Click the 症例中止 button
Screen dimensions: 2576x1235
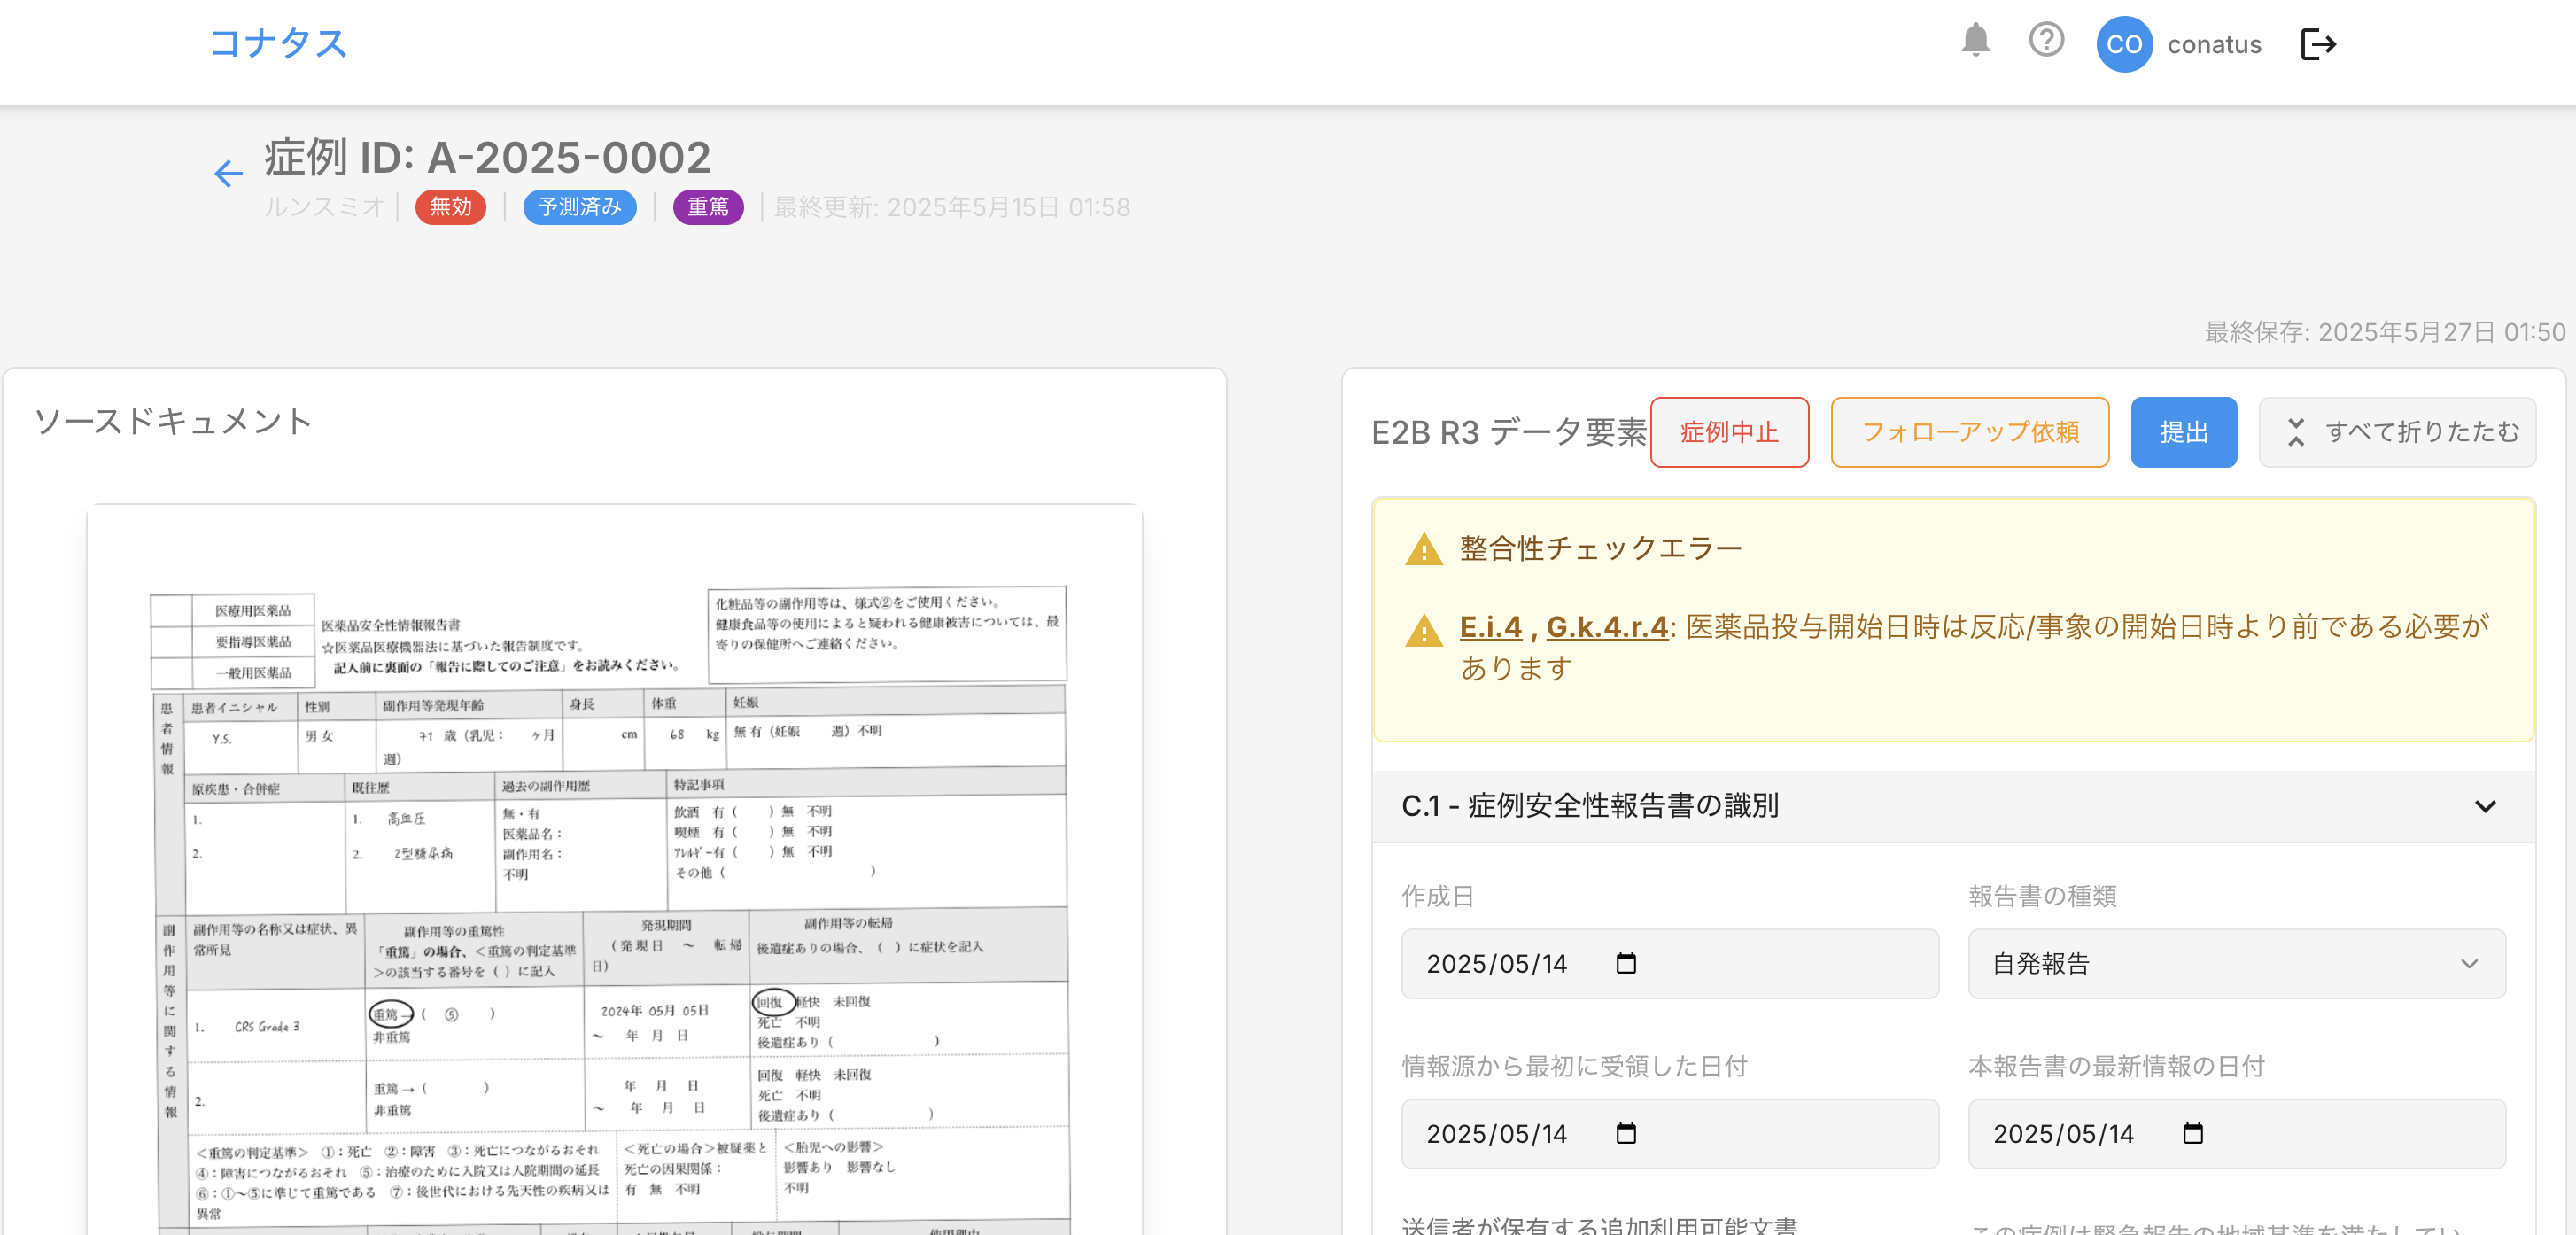pyautogui.click(x=1729, y=432)
